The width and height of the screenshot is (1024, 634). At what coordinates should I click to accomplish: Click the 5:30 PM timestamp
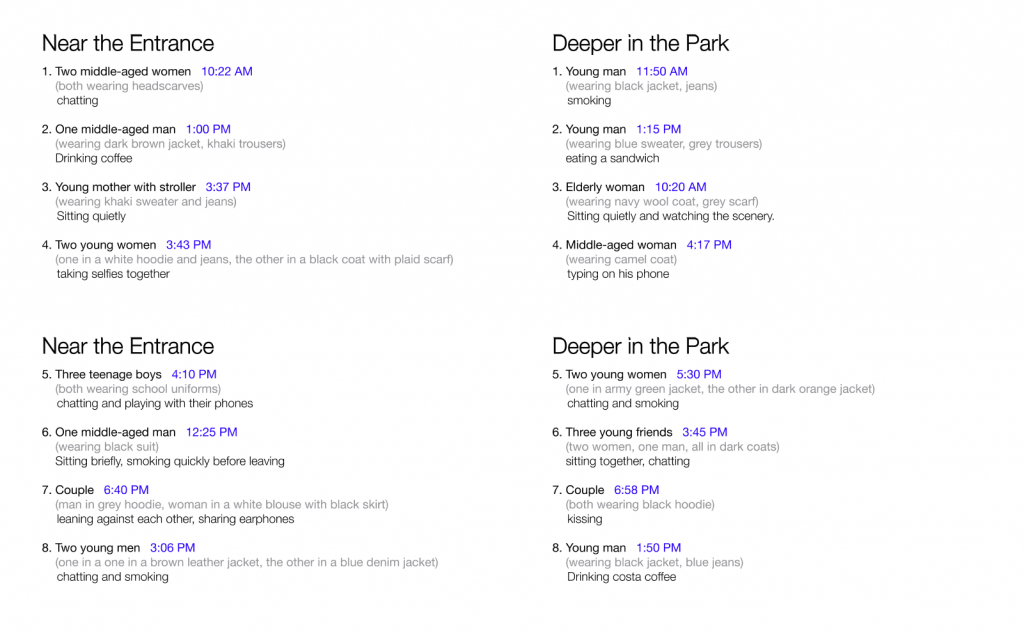point(699,375)
